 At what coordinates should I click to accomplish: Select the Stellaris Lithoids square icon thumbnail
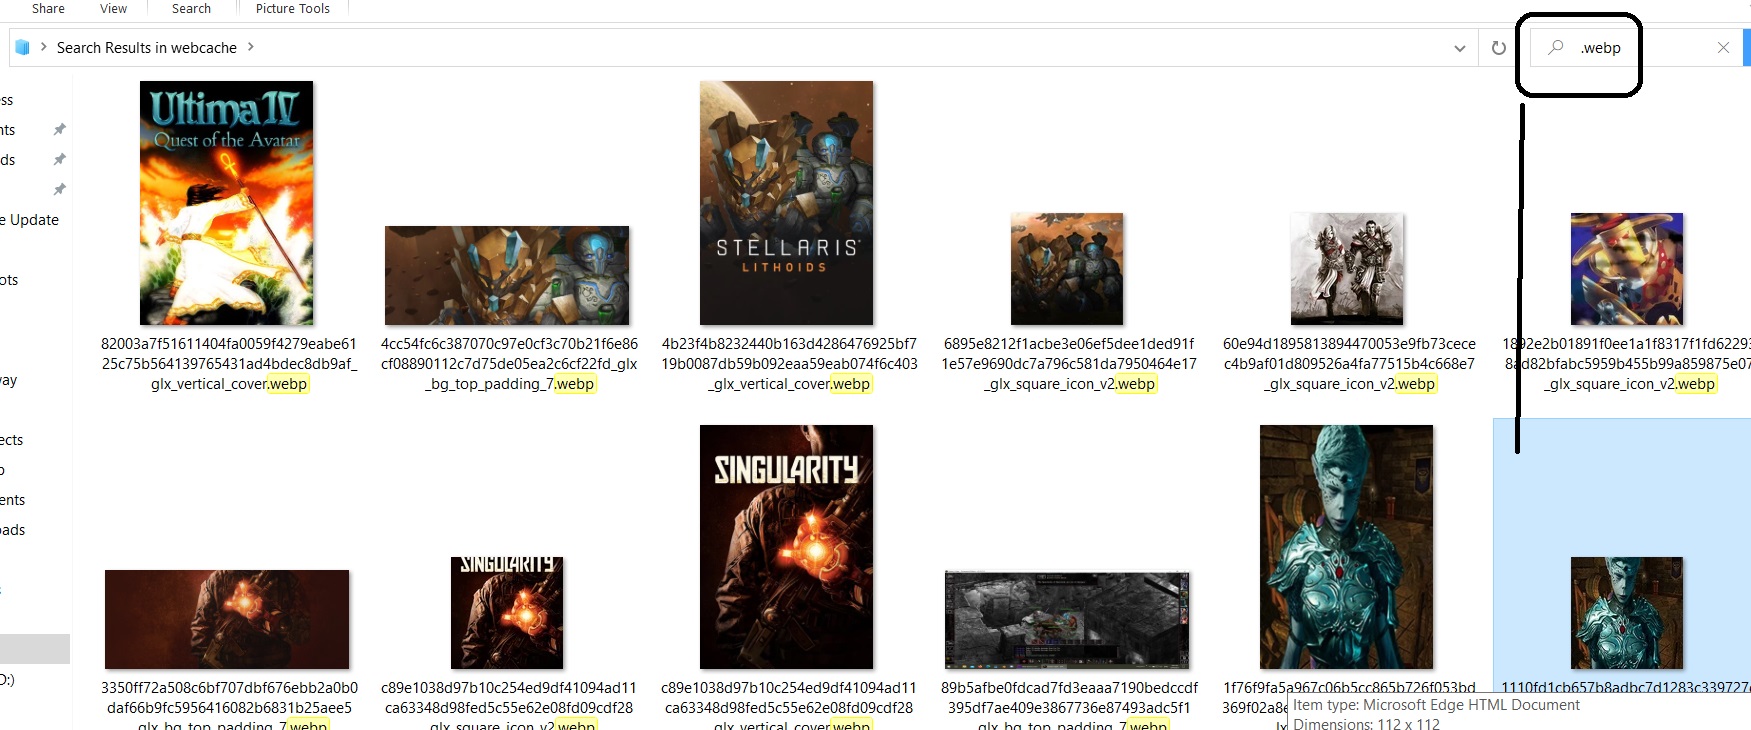pyautogui.click(x=1067, y=269)
